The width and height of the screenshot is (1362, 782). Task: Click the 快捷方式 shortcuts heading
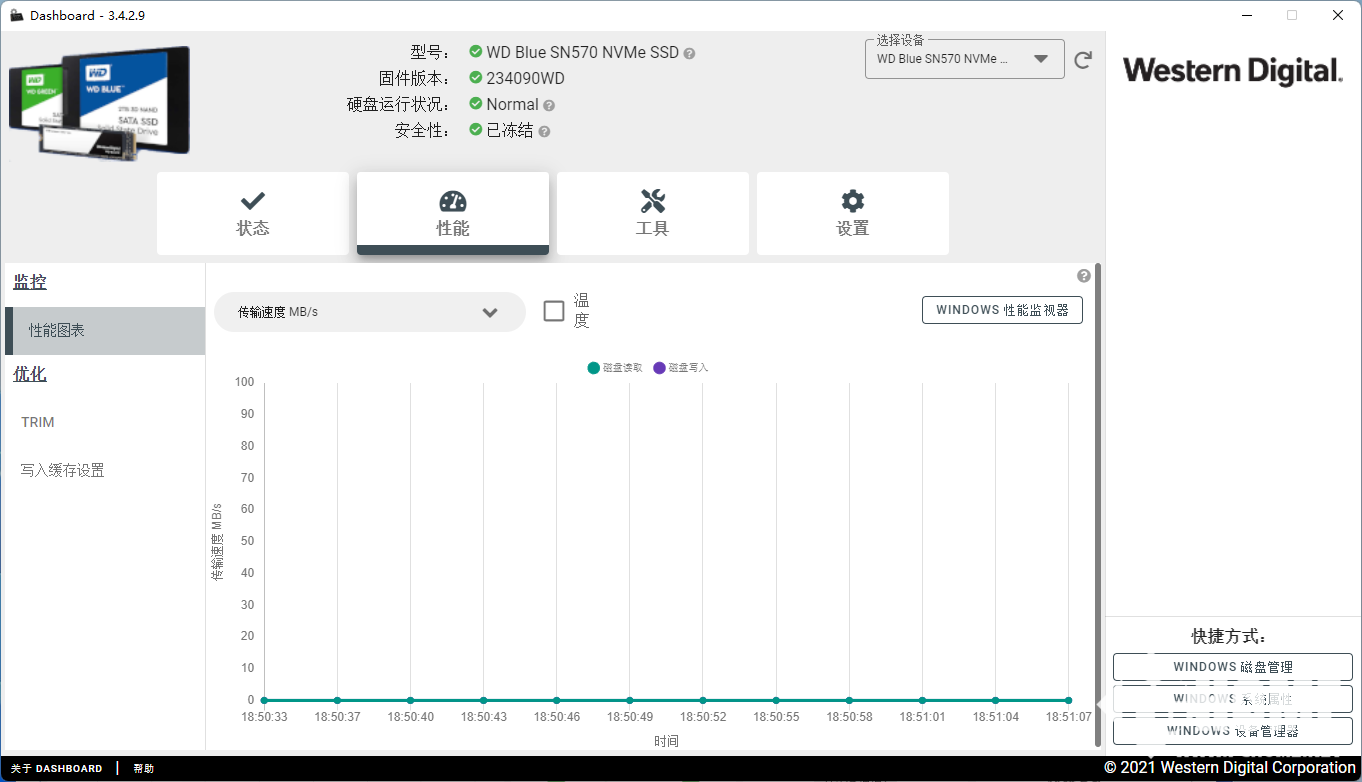(1229, 637)
